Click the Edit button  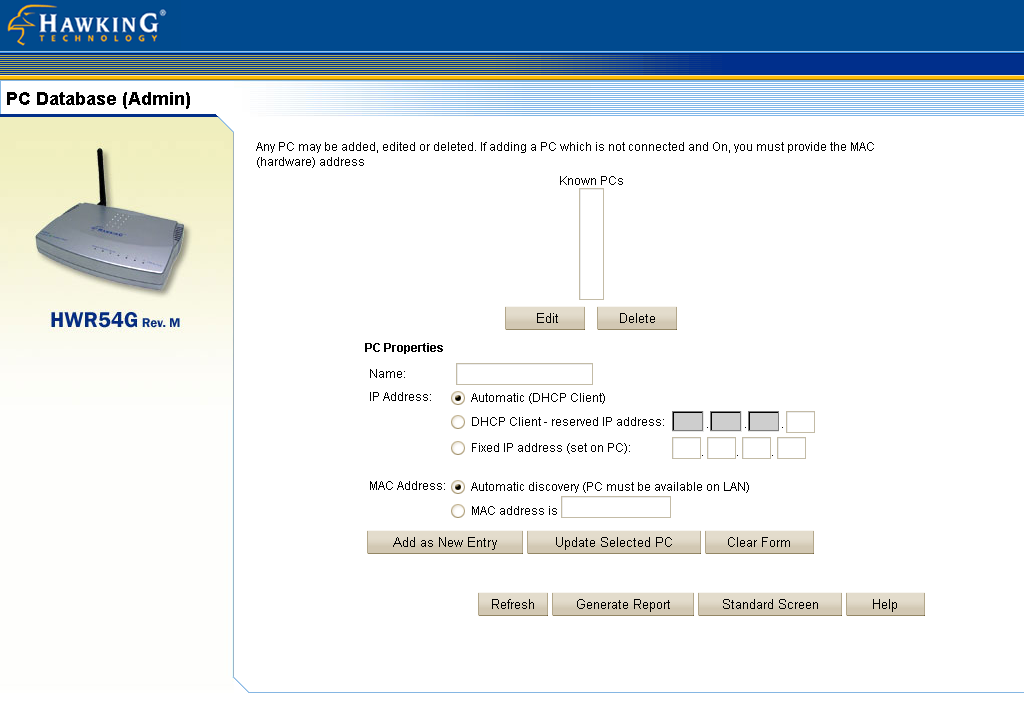tap(545, 318)
